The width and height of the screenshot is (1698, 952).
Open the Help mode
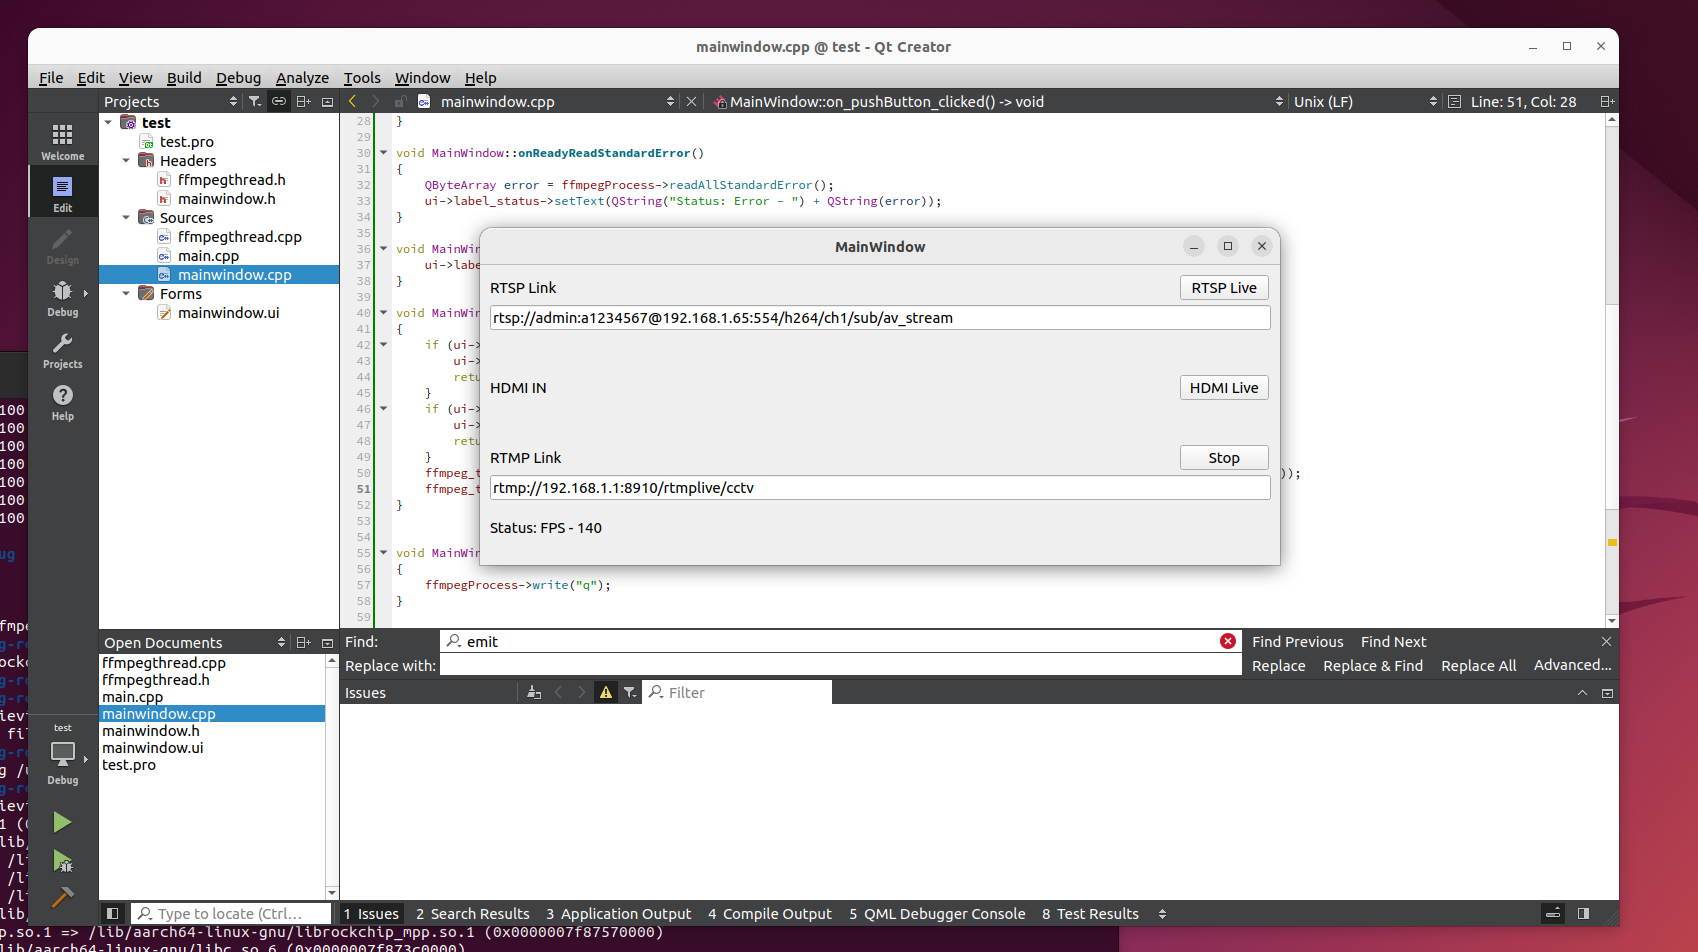click(62, 402)
